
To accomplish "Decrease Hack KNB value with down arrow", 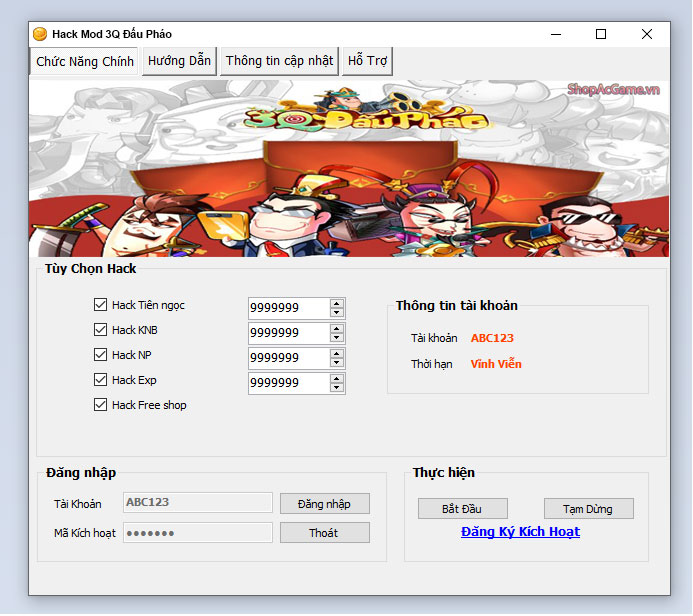I will (x=337, y=338).
